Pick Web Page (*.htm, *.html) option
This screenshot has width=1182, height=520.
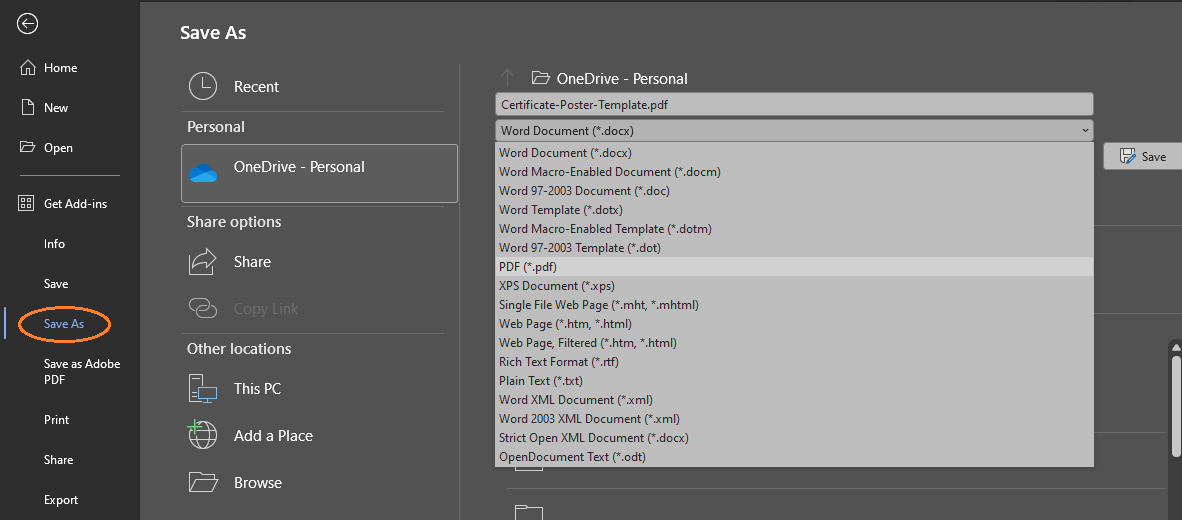[794, 323]
